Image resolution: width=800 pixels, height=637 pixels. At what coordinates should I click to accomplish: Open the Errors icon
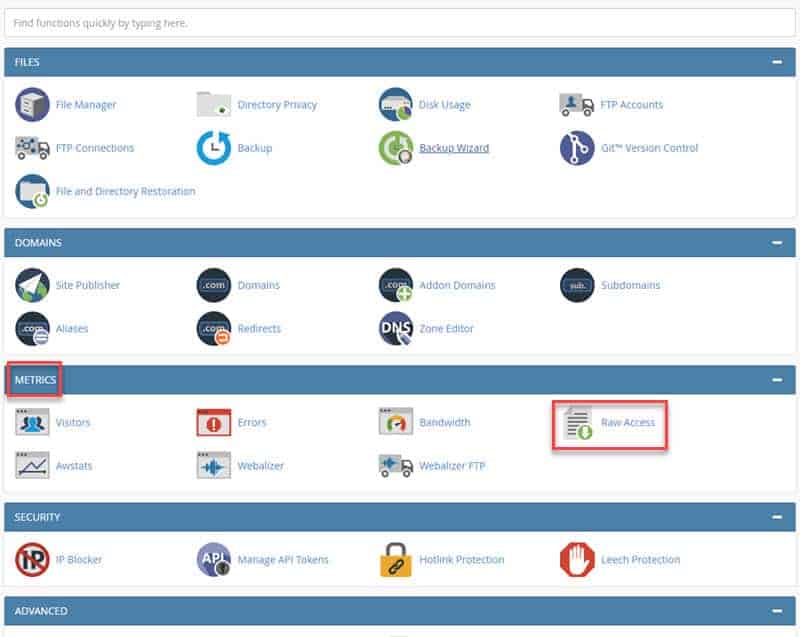pyautogui.click(x=214, y=422)
